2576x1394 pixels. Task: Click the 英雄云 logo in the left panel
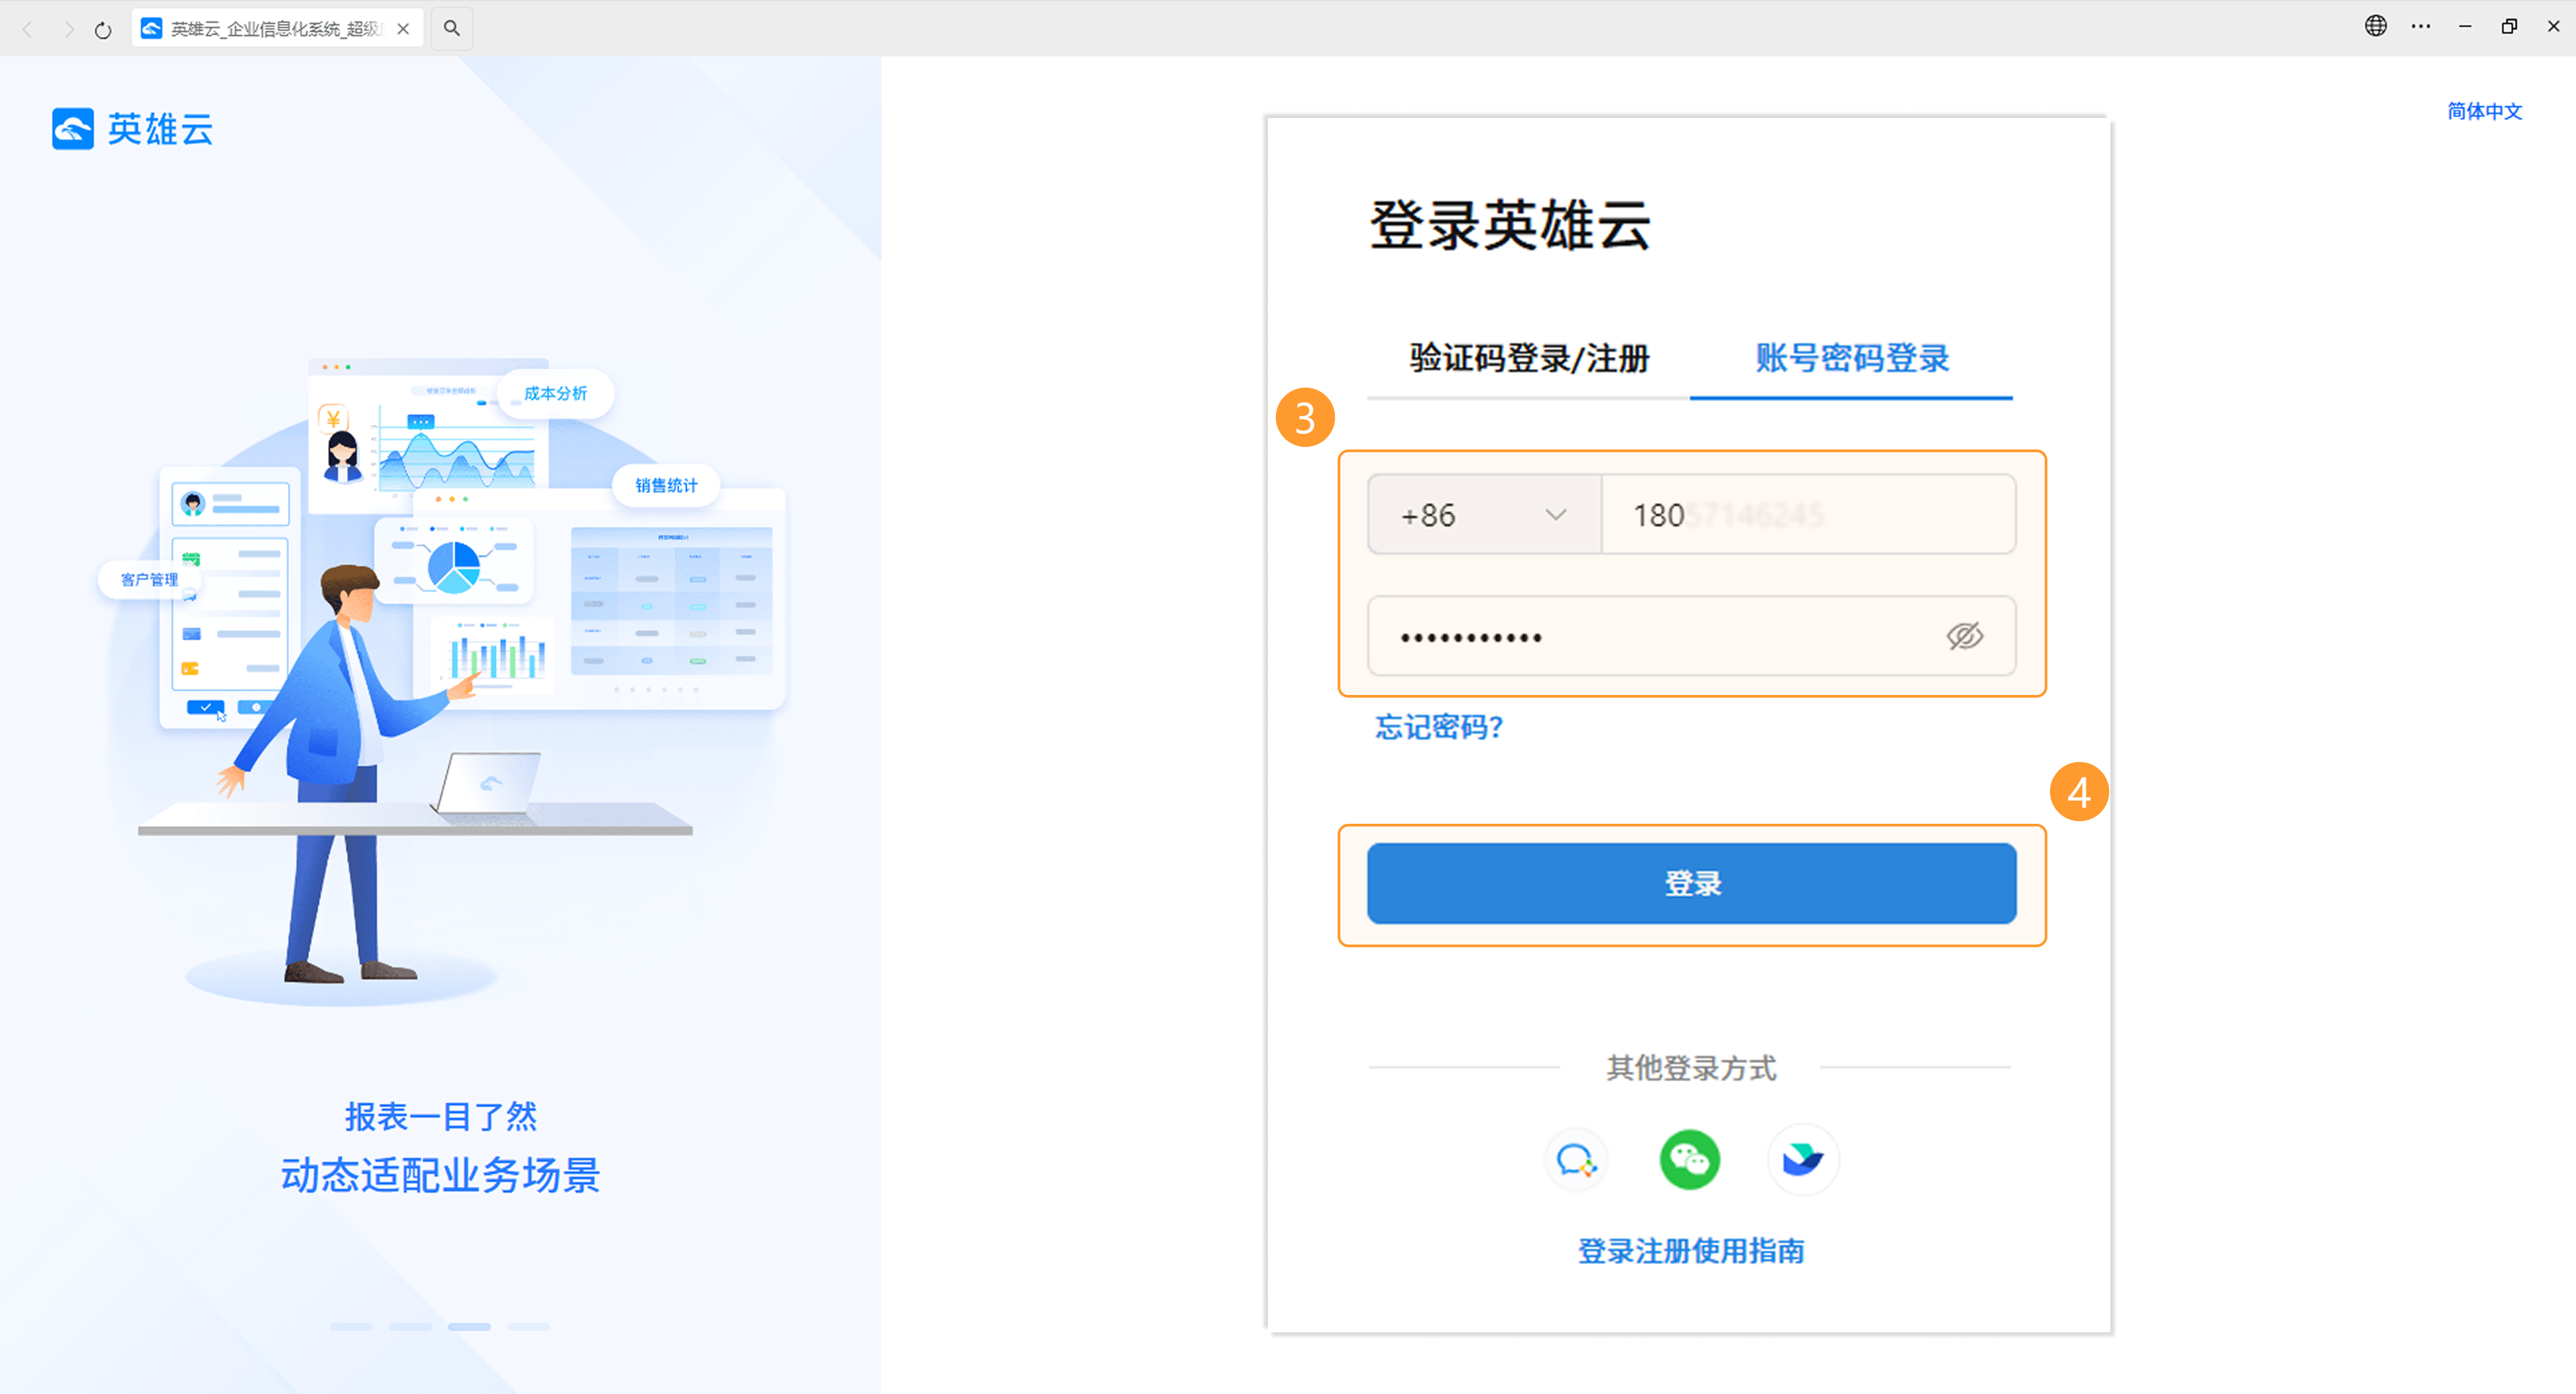(133, 129)
